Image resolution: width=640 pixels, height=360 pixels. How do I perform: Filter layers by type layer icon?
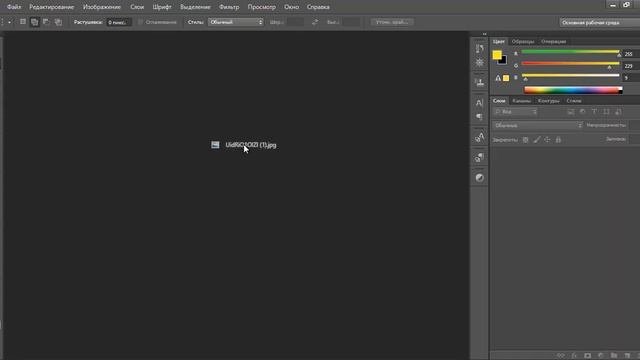click(594, 112)
